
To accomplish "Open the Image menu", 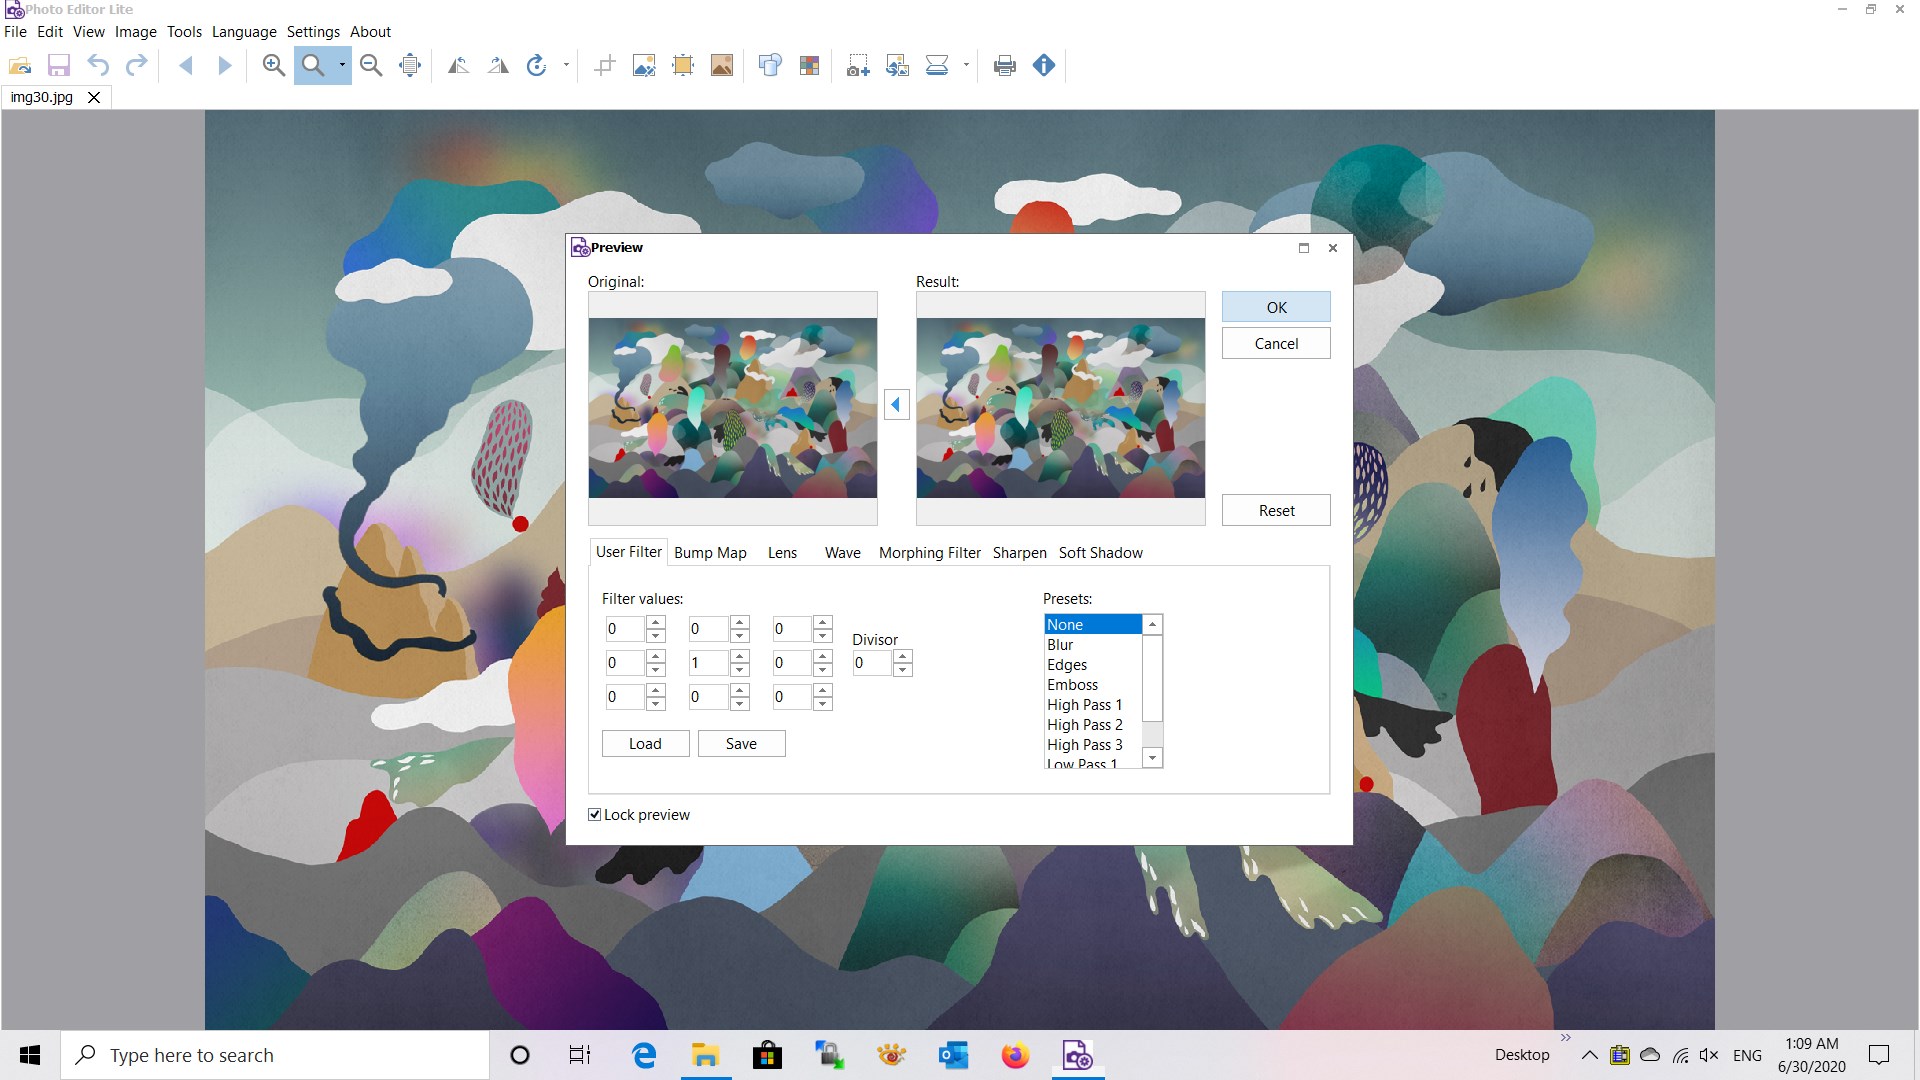I will coord(135,32).
